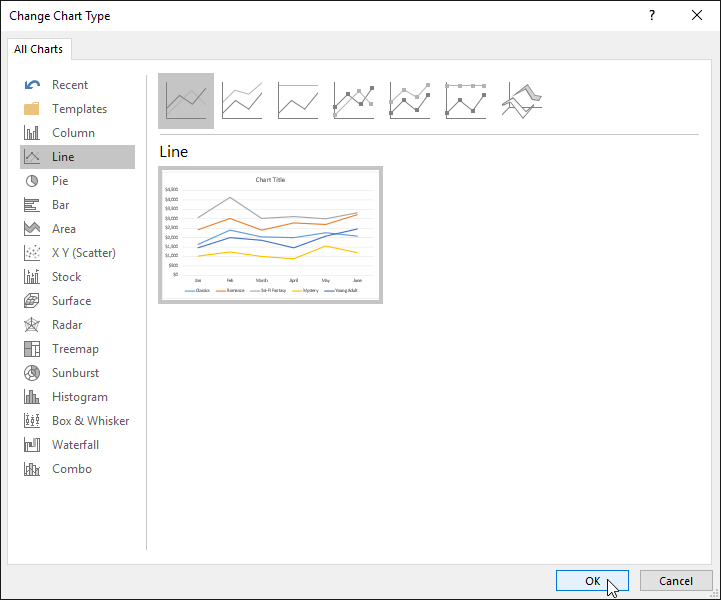Click the Stock chart icon

point(32,277)
